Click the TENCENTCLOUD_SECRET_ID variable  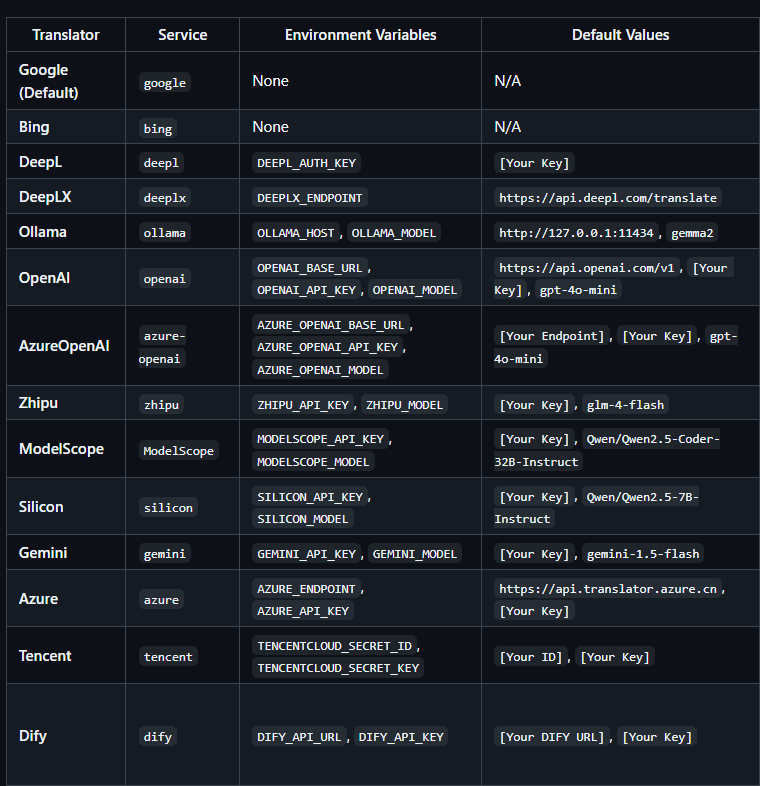click(337, 646)
